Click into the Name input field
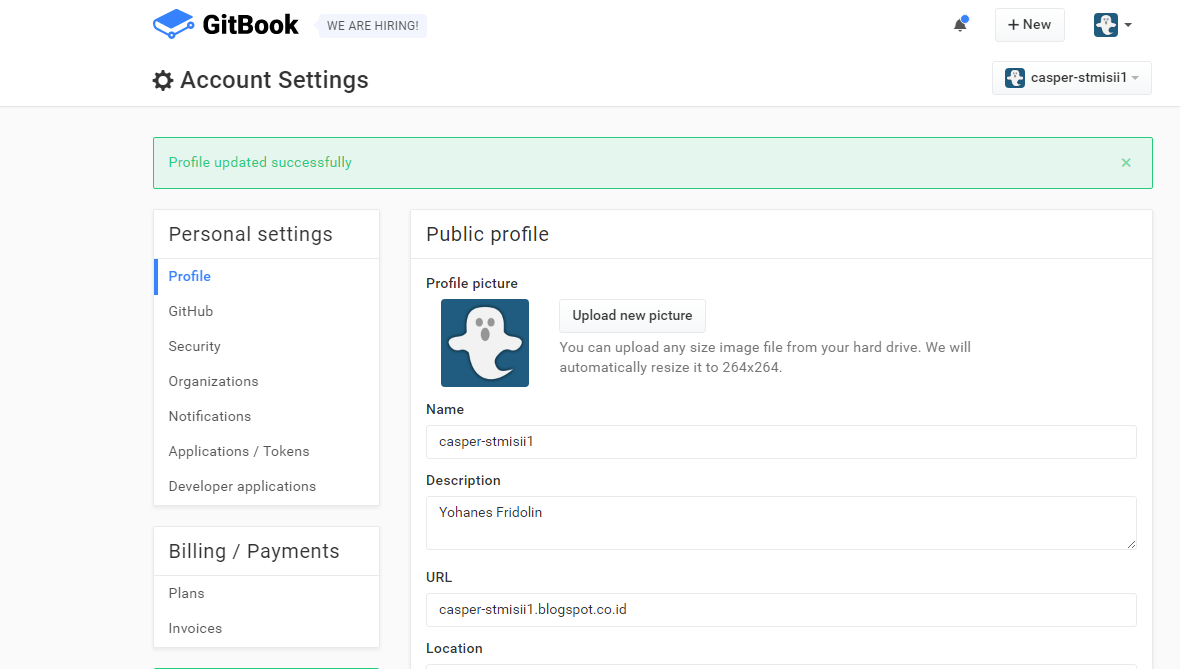Screen dimensions: 1180x669 coord(781,442)
